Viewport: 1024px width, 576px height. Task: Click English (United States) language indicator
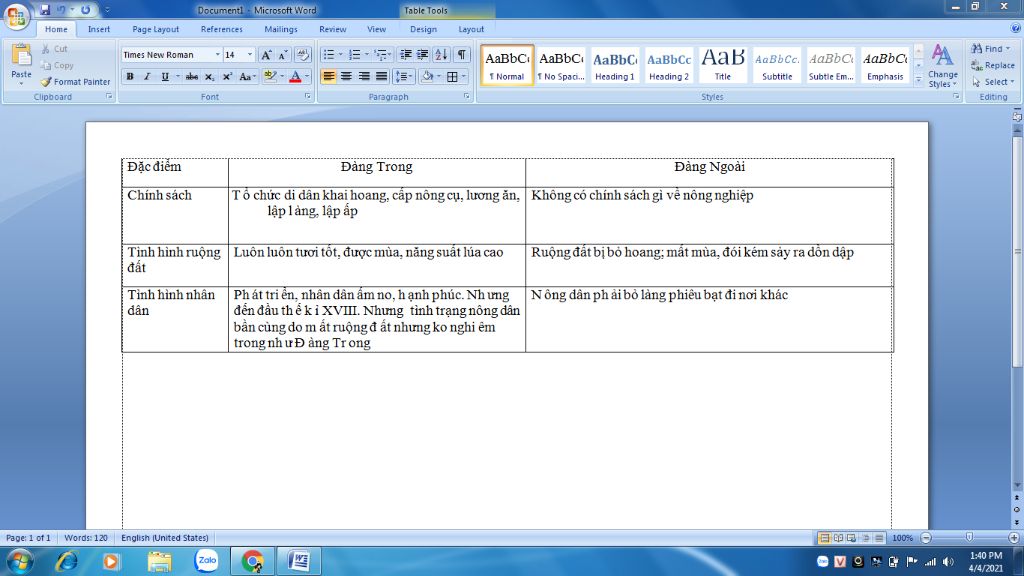165,538
